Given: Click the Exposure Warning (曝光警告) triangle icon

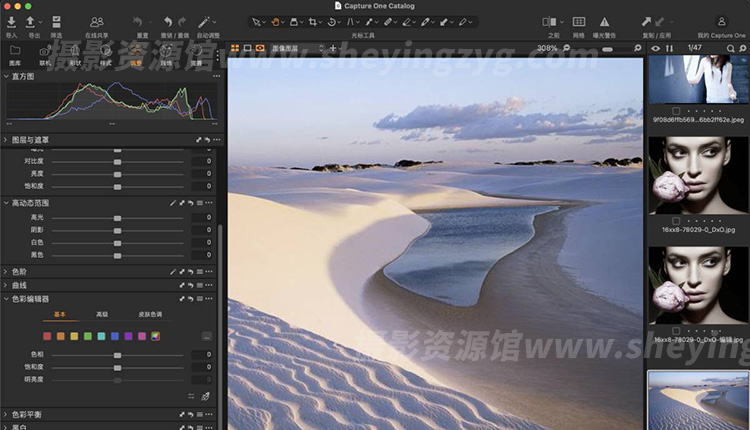Looking at the screenshot, I should tap(604, 21).
